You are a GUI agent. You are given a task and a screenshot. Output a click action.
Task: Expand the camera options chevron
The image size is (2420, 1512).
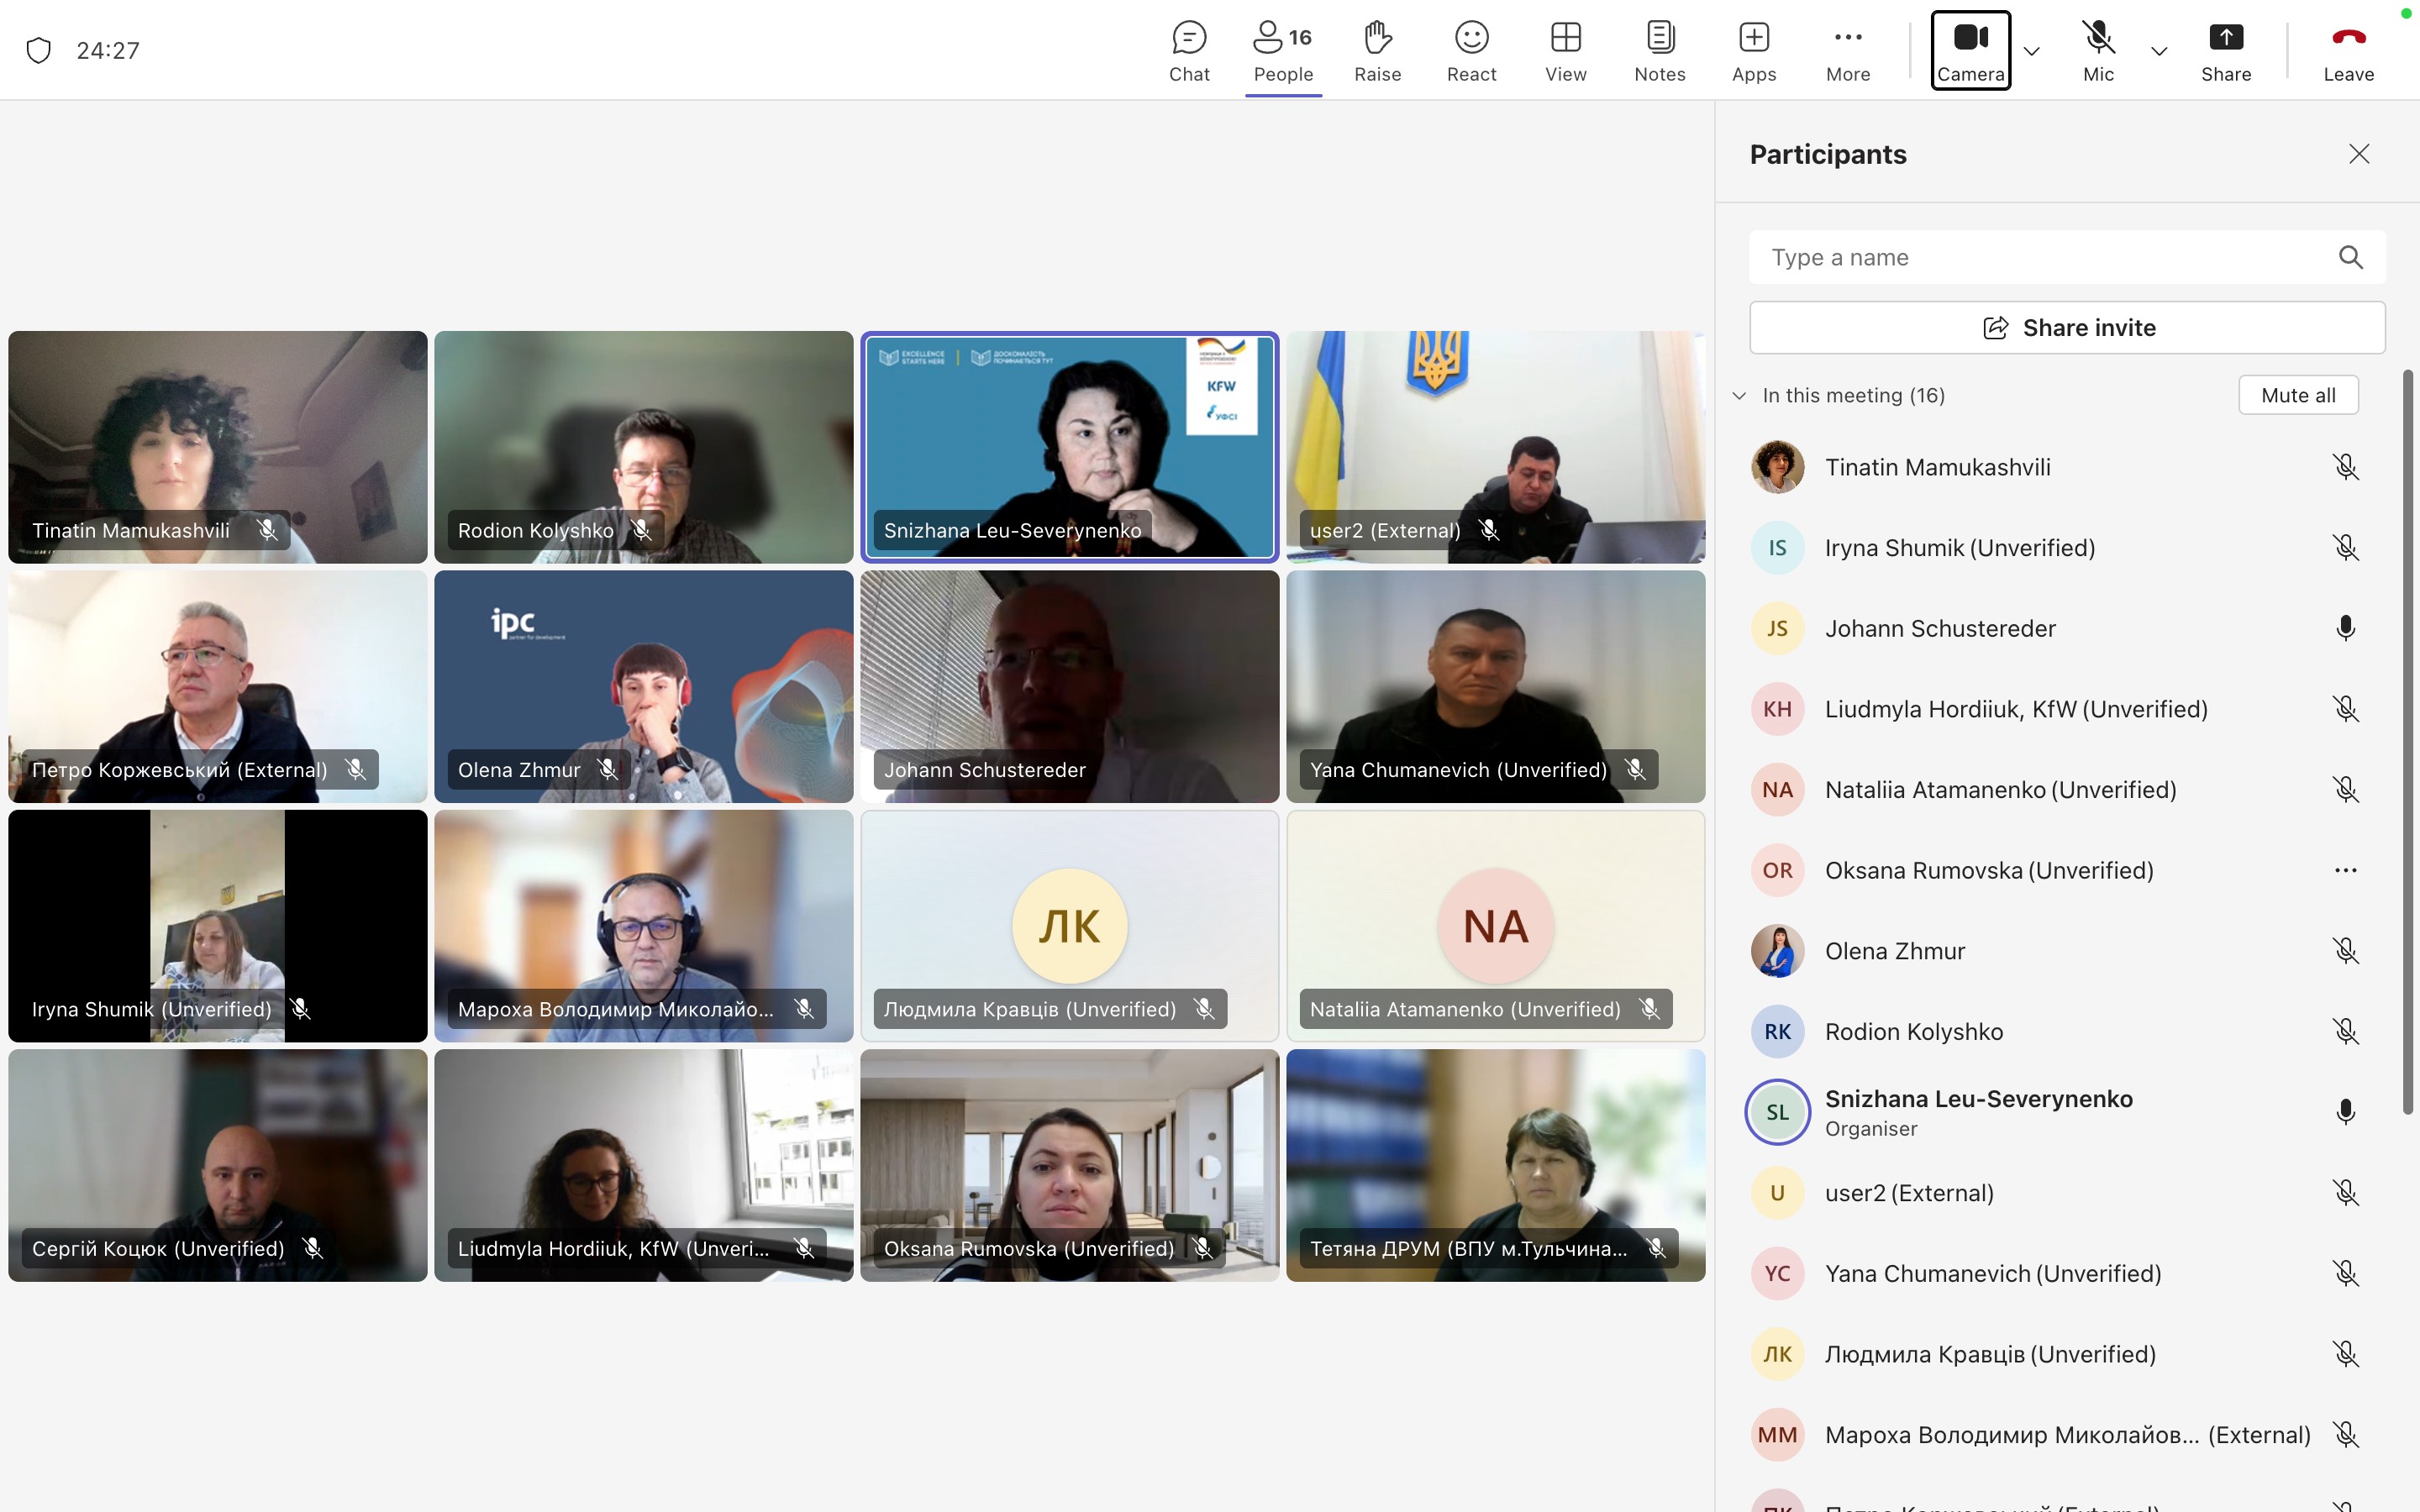(2031, 51)
